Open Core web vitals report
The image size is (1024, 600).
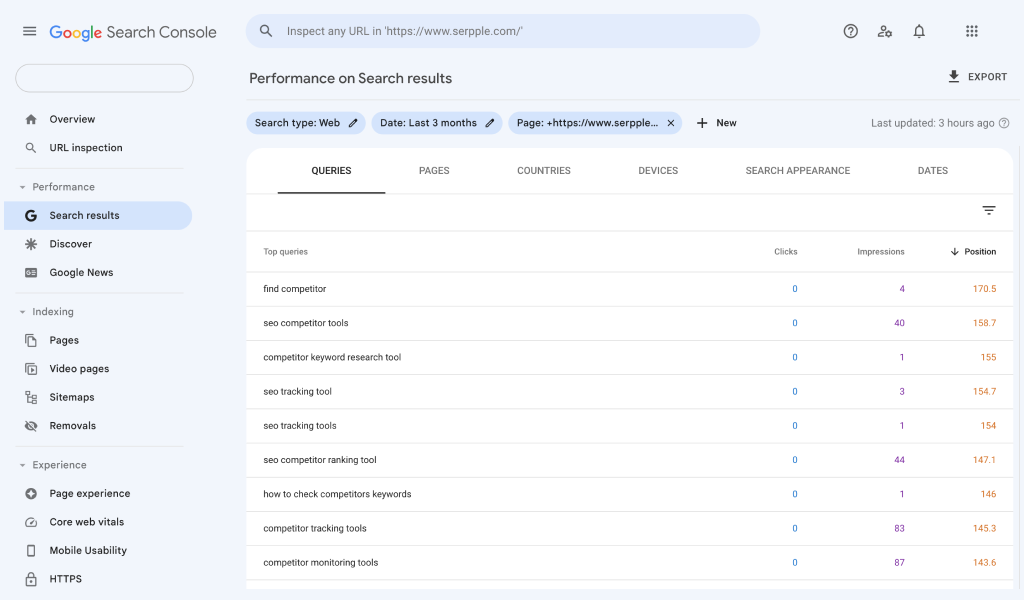[86, 522]
